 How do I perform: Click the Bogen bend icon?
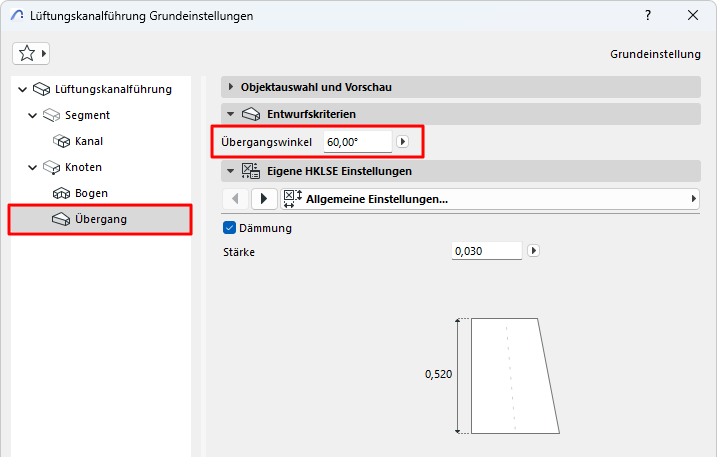tap(61, 194)
